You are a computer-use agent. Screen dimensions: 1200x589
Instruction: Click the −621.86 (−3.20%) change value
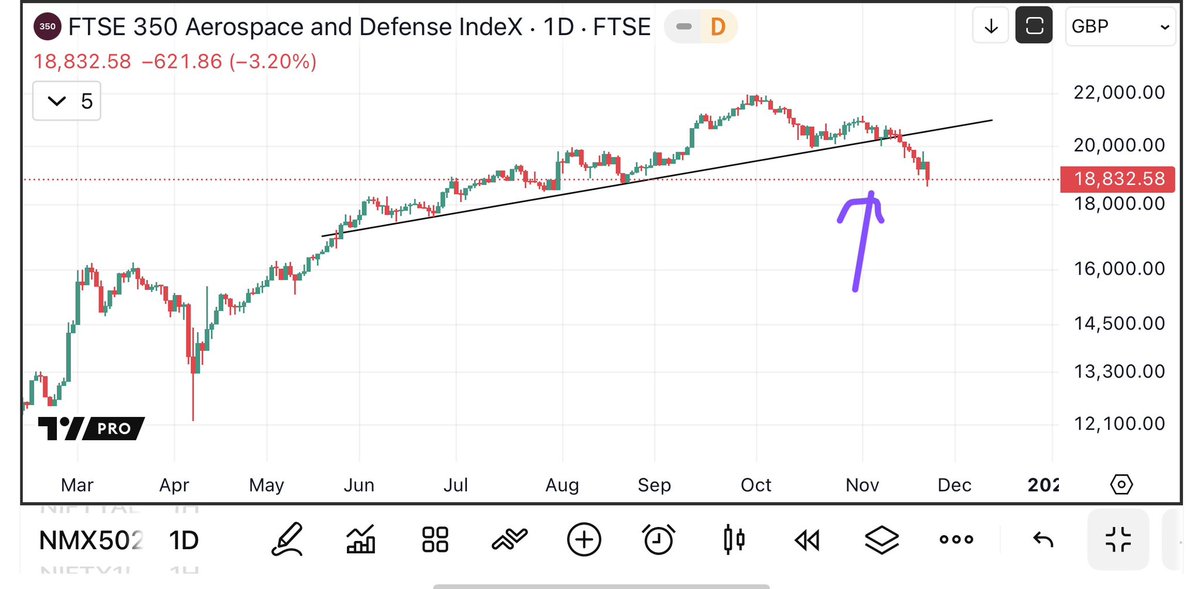pyautogui.click(x=228, y=61)
